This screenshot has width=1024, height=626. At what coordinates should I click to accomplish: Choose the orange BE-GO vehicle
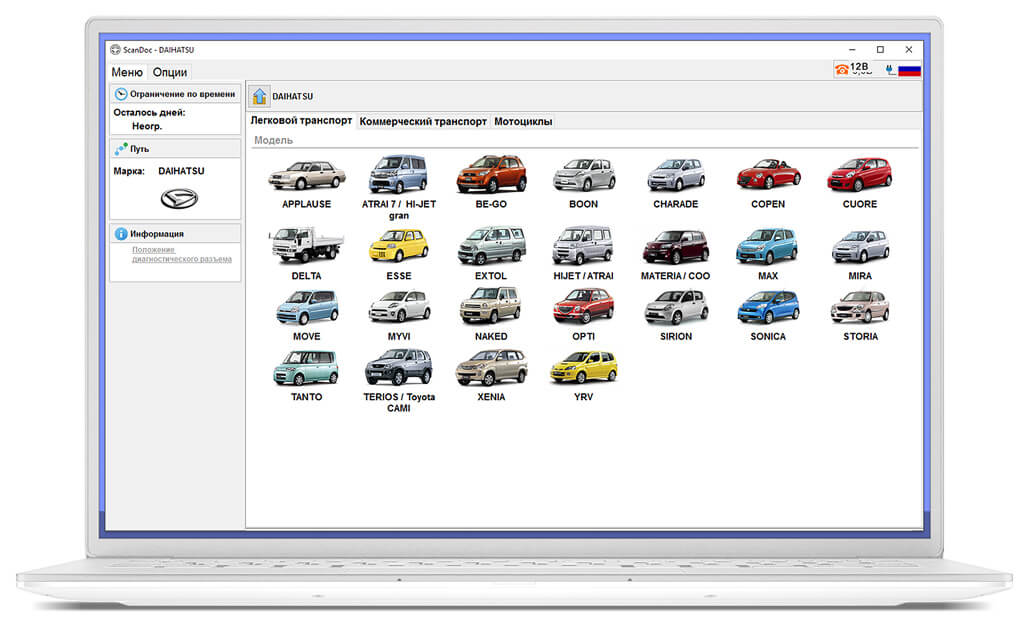pyautogui.click(x=491, y=174)
